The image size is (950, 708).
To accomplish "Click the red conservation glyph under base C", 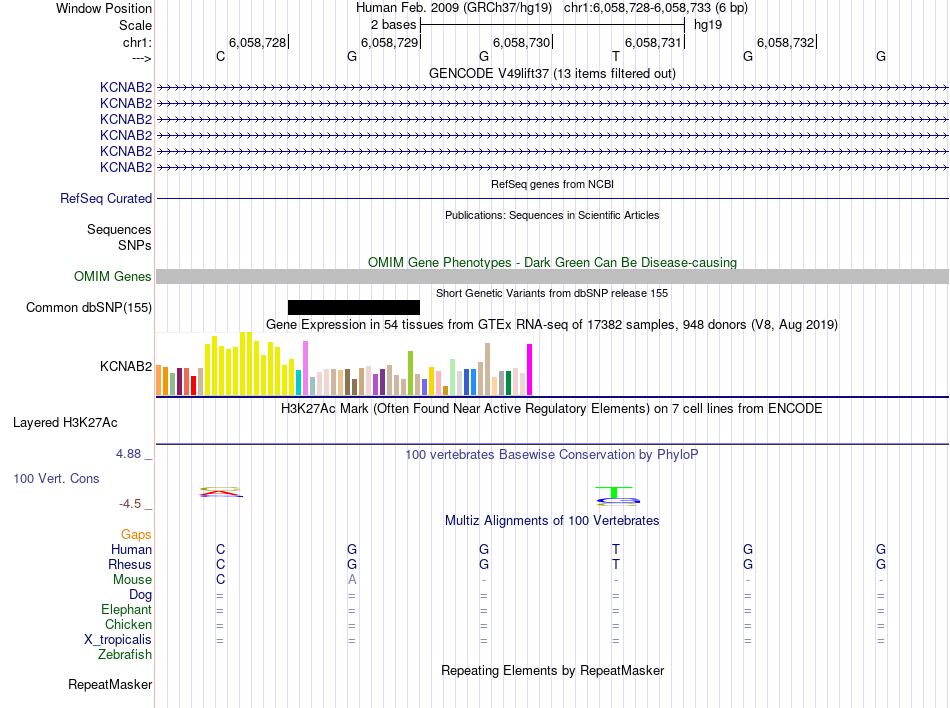I will [x=221, y=492].
